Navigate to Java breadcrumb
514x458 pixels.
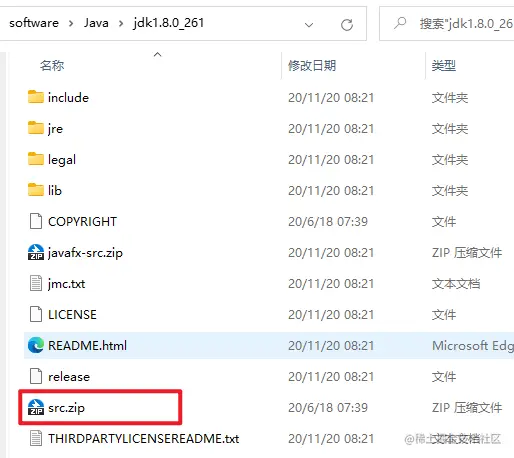[x=96, y=23]
